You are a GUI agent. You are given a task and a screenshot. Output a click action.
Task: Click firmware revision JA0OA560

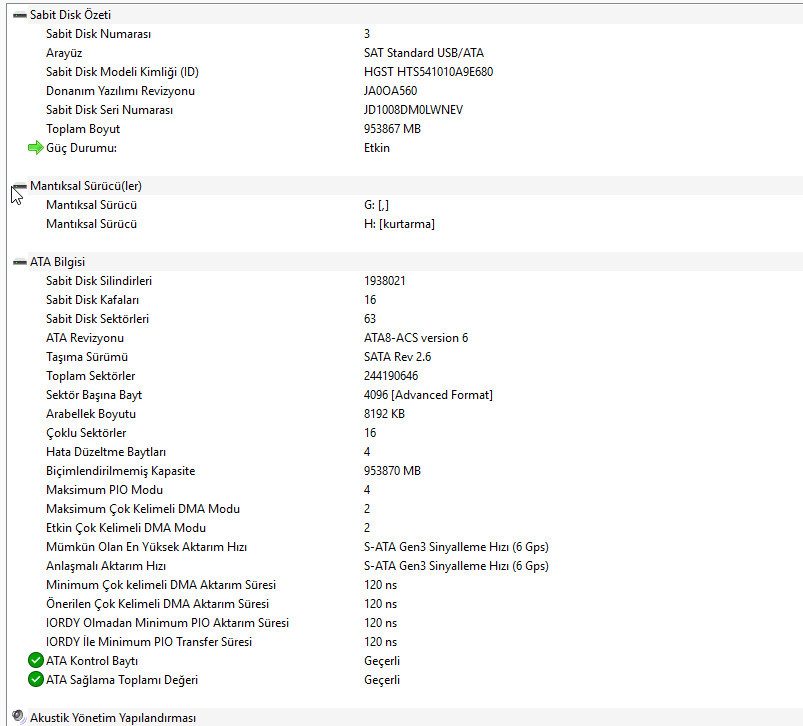pos(390,91)
